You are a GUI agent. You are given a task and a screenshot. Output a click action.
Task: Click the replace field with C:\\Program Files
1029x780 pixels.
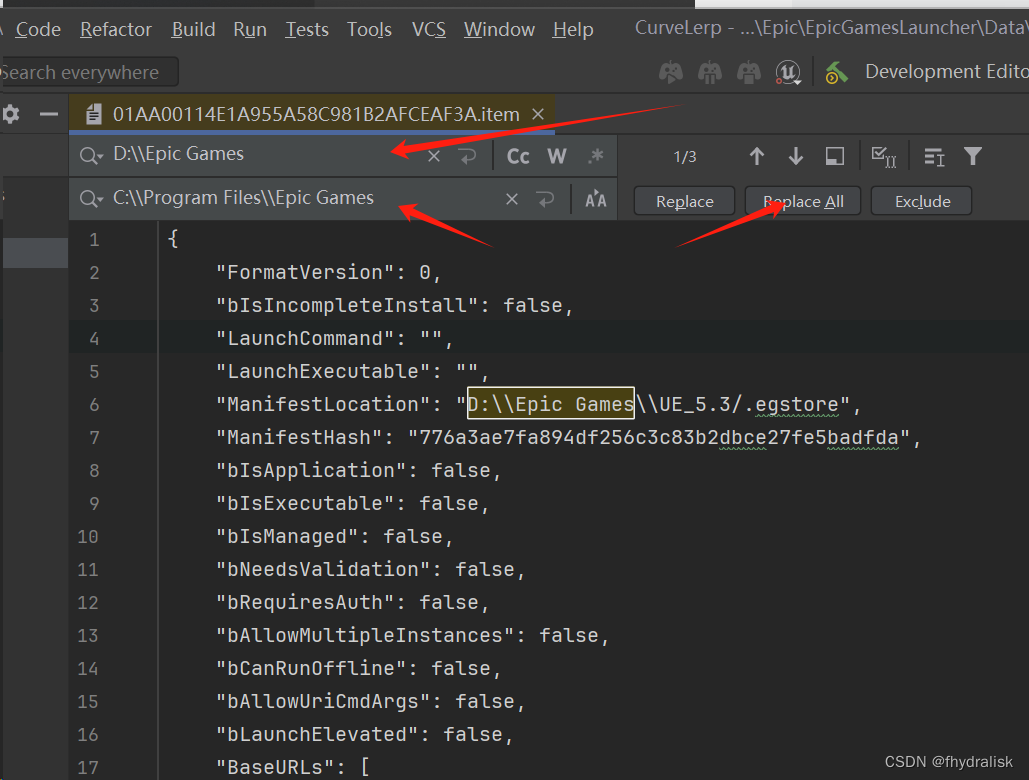tap(302, 198)
